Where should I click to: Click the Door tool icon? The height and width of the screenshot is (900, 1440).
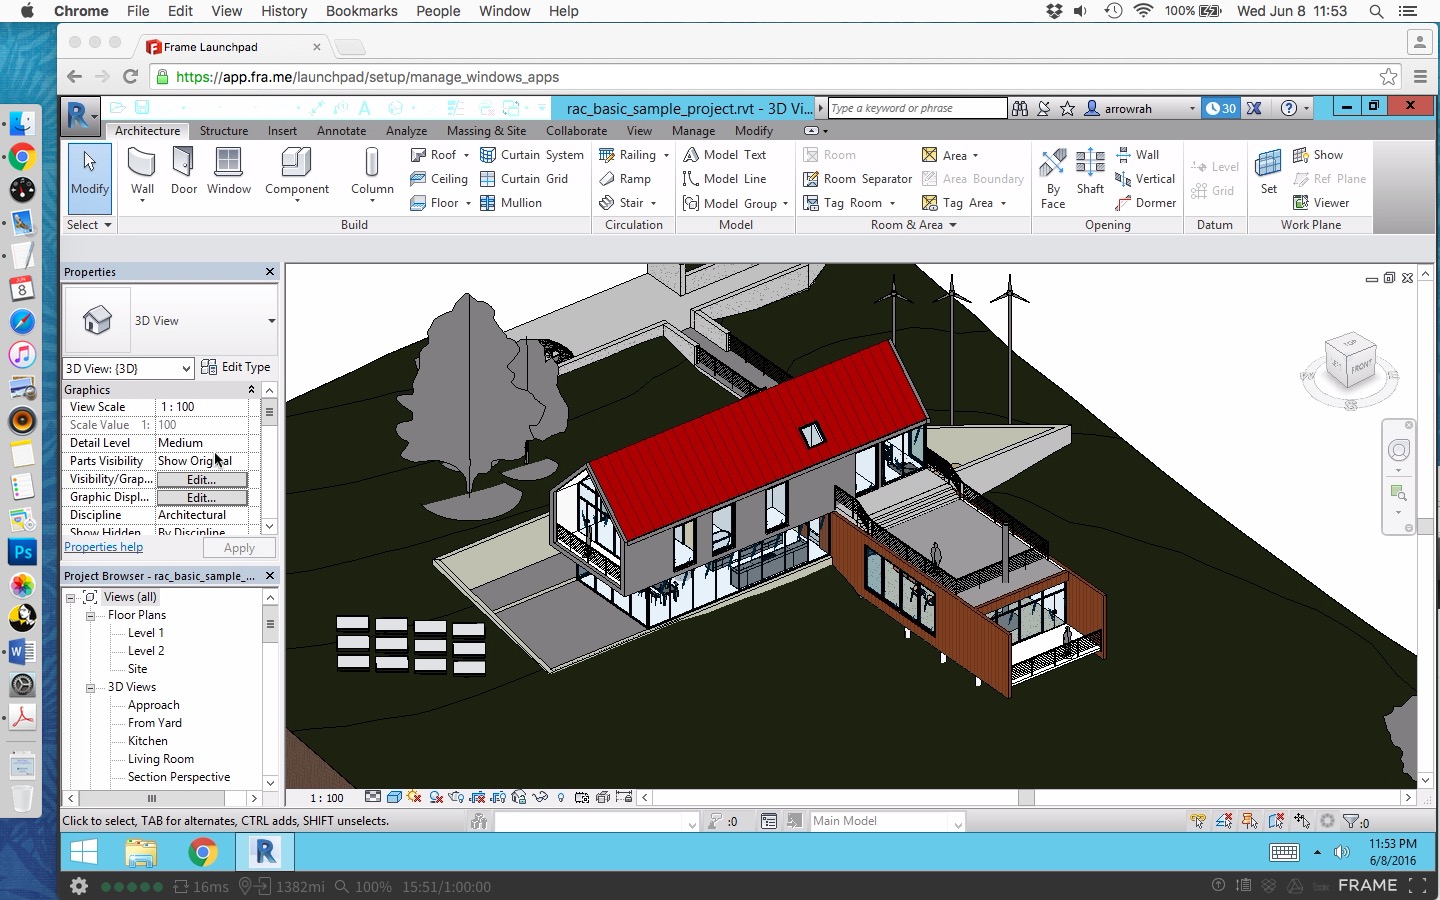pos(184,172)
